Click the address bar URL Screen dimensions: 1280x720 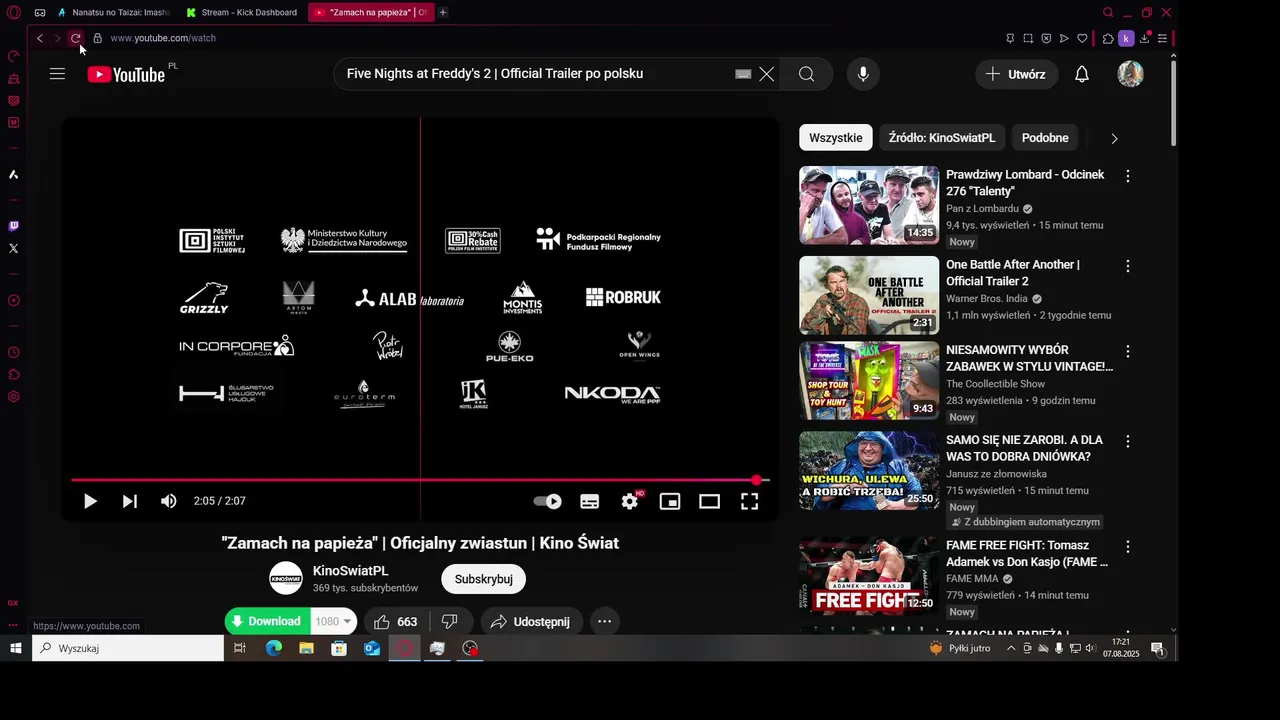163,38
